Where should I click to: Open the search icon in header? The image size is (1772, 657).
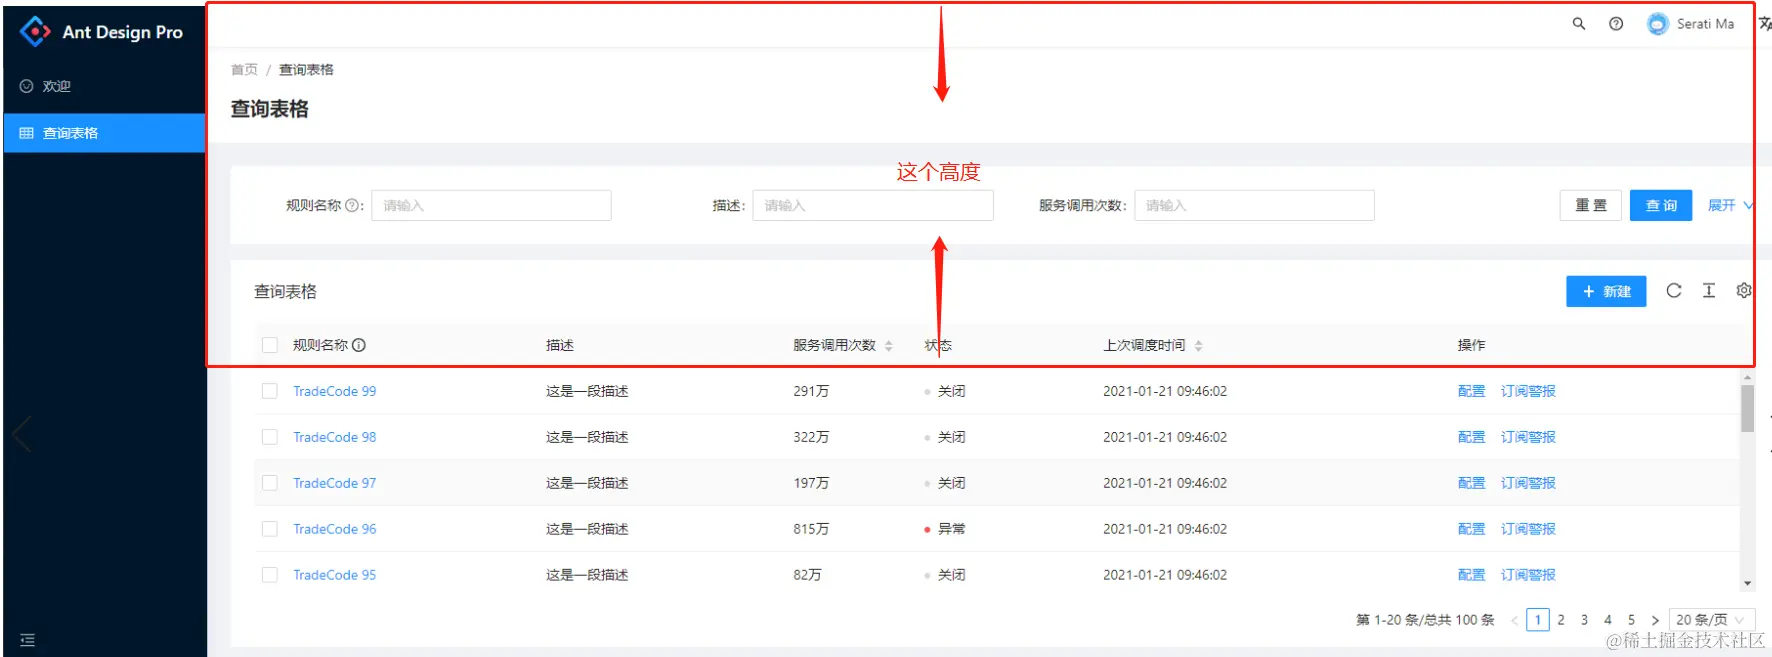tap(1579, 24)
